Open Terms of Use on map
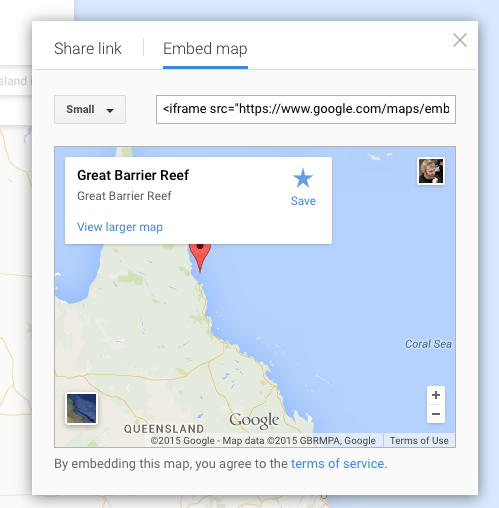This screenshot has width=499, height=508. click(419, 441)
